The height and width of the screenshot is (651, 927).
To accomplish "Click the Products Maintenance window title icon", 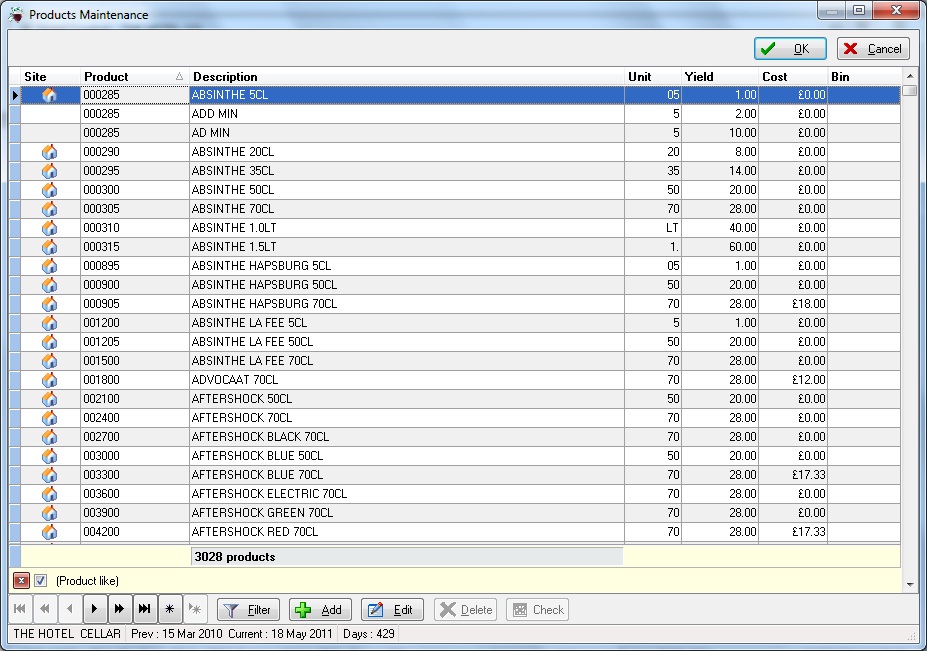I will click(x=16, y=15).
